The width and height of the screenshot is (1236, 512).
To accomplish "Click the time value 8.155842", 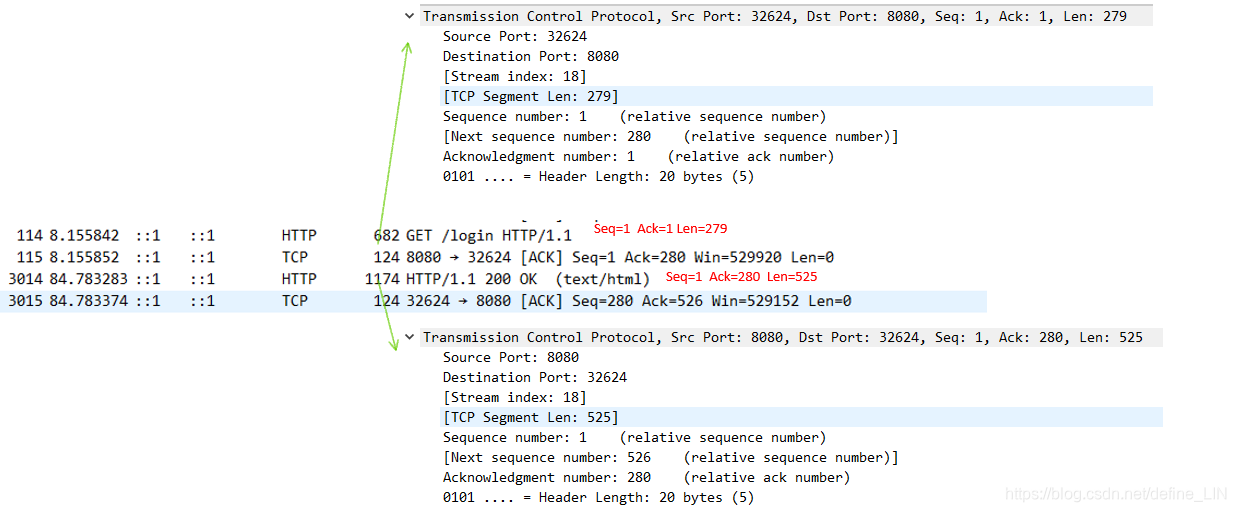I will [x=84, y=236].
